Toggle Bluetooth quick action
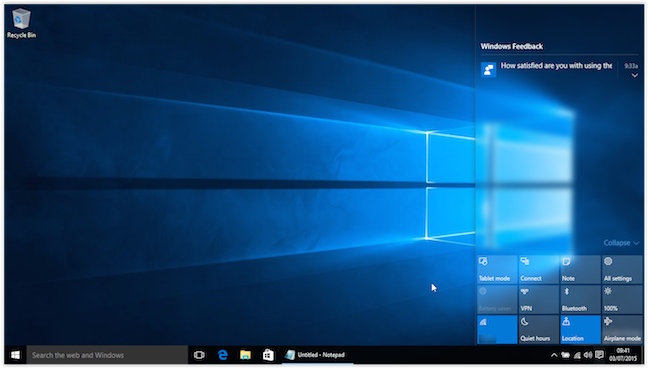The width and height of the screenshot is (648, 368). [581, 299]
